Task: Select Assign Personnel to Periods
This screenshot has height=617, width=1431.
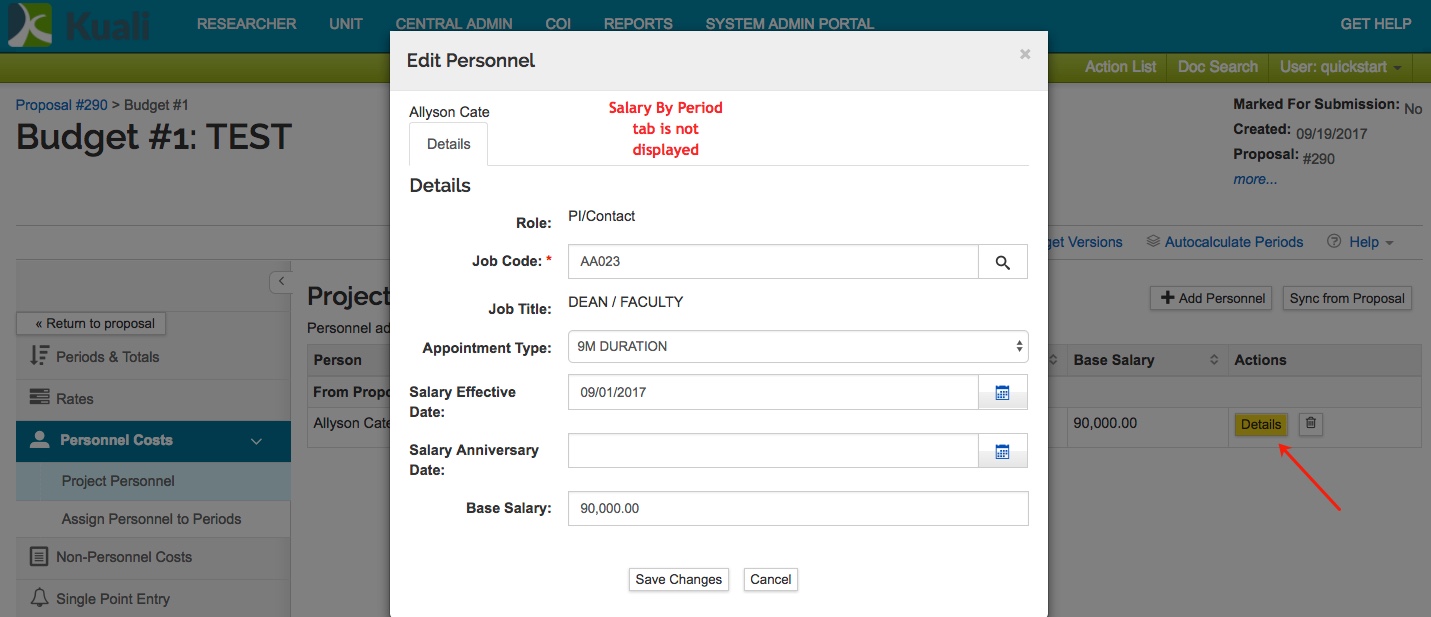Action: coord(153,519)
